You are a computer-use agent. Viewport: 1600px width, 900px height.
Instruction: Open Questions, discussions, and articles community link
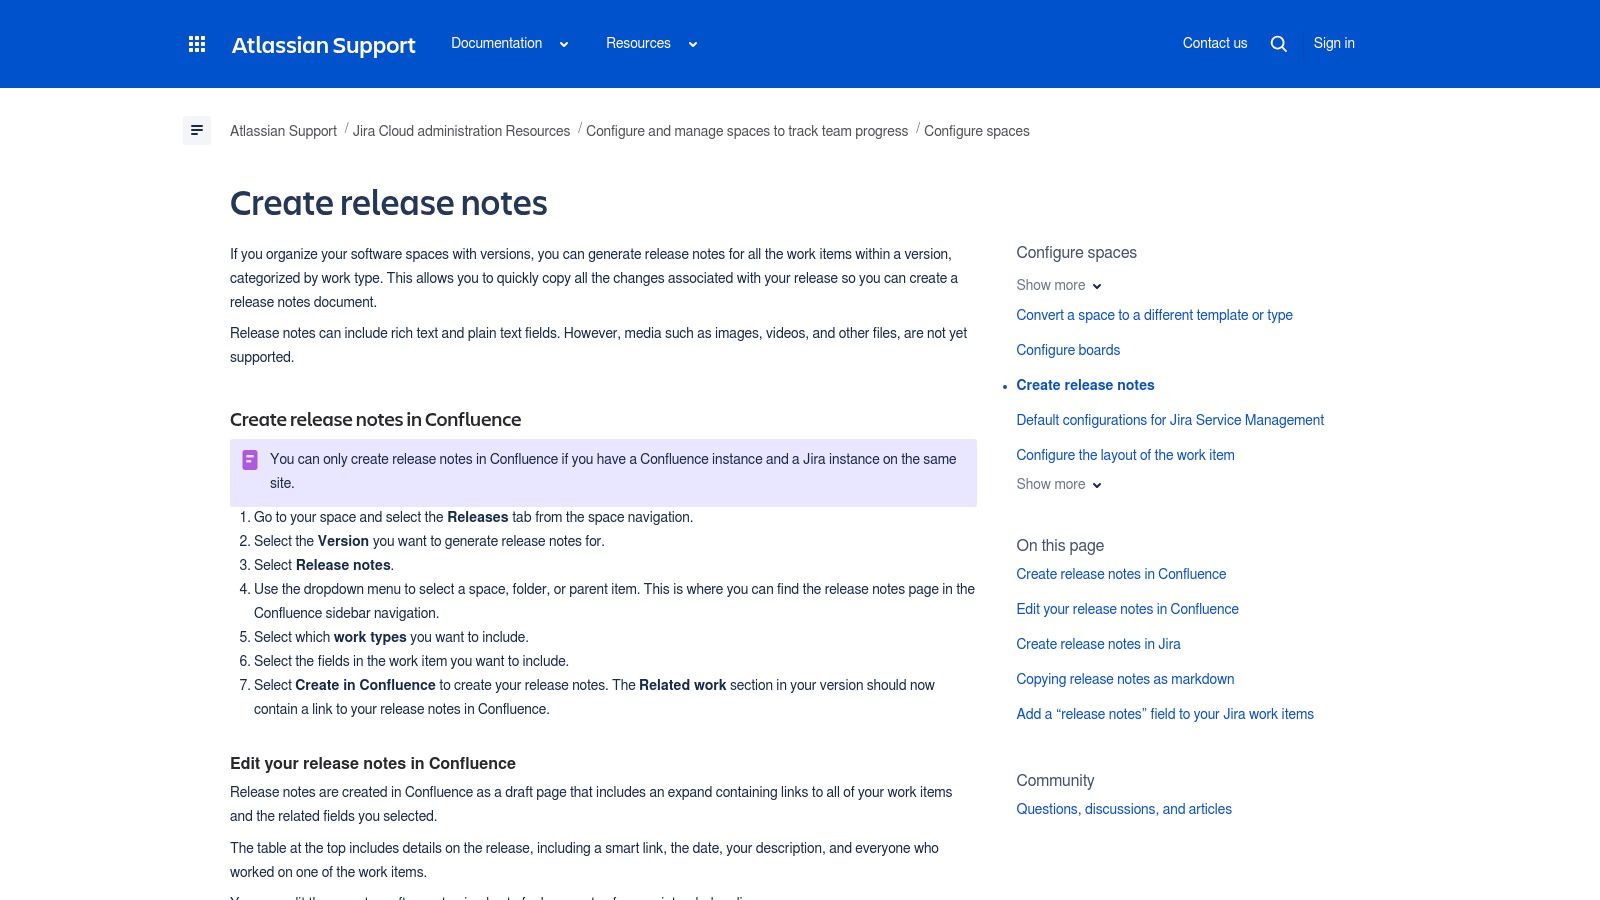click(x=1124, y=809)
